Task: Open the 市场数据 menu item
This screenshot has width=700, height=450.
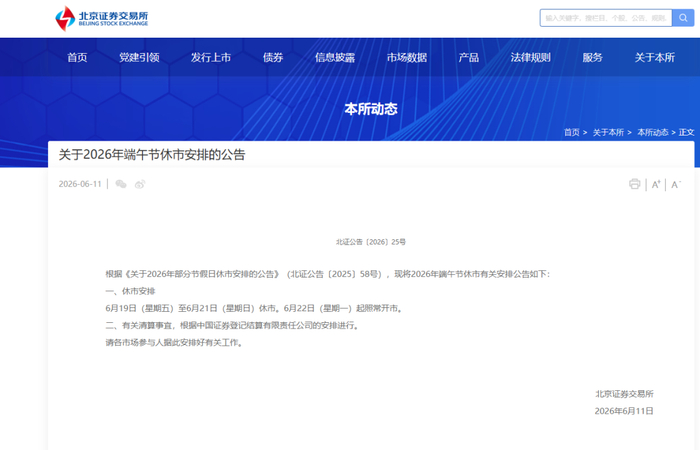Action: click(407, 57)
